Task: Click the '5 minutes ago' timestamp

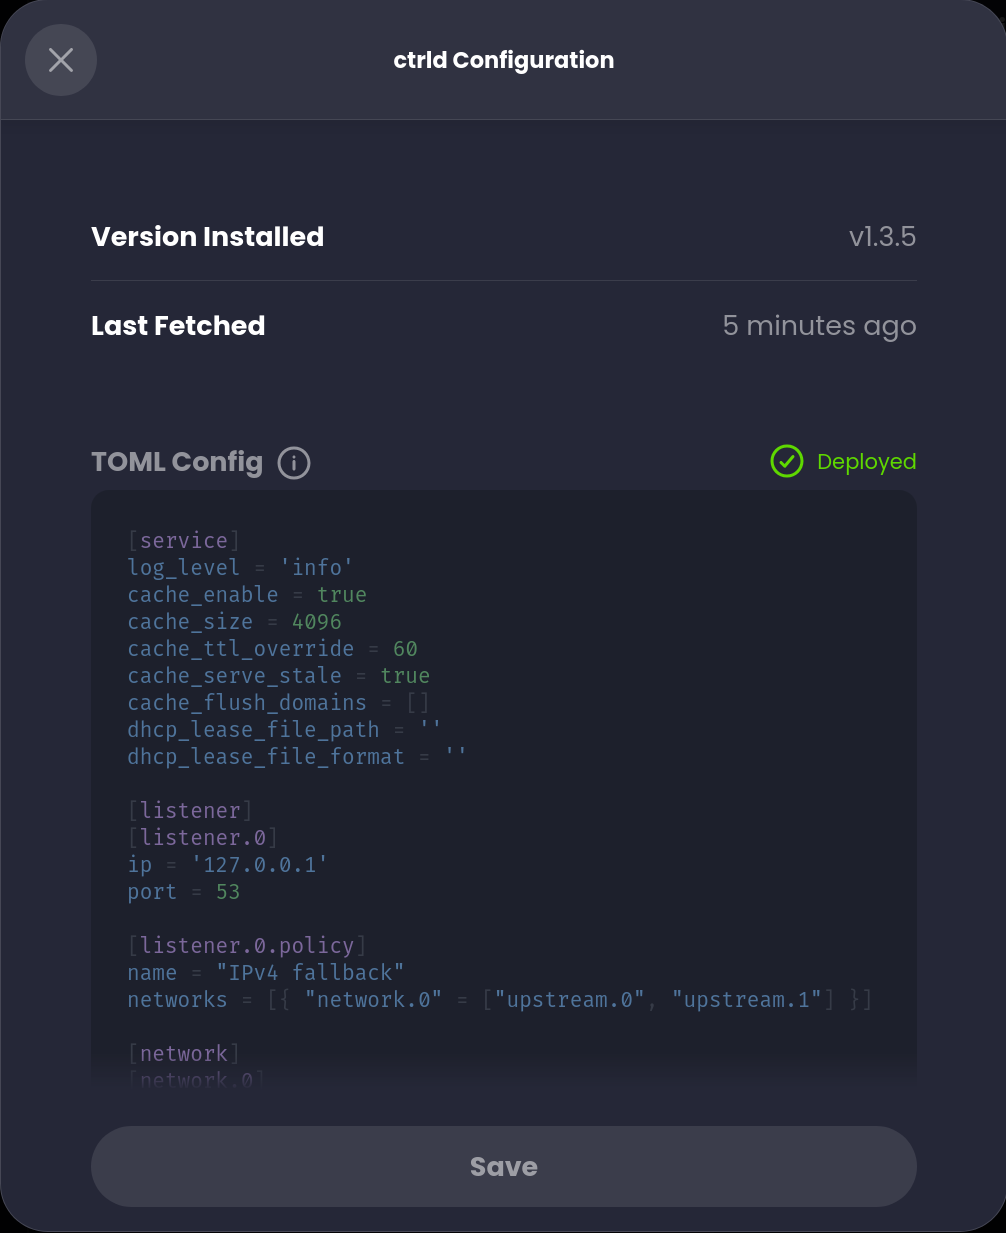Action: (x=819, y=326)
